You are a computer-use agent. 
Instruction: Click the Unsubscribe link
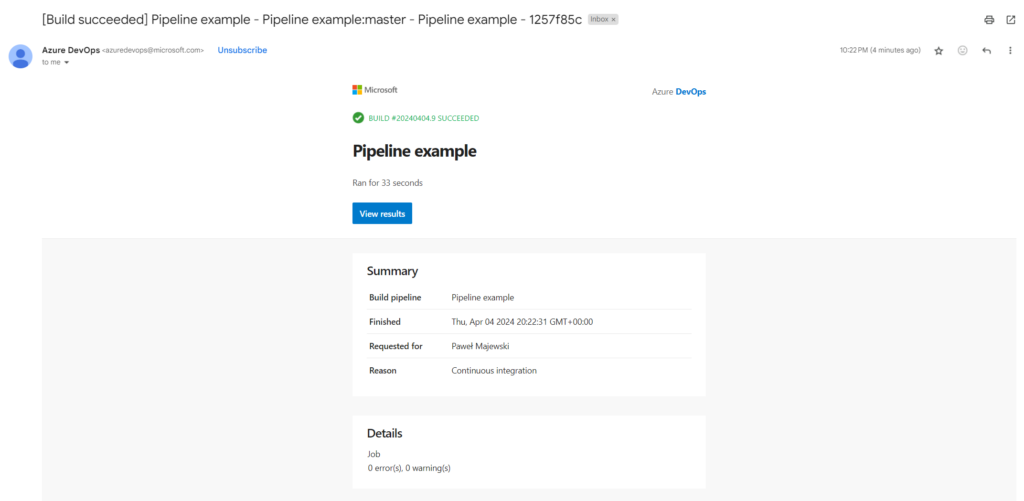tap(242, 50)
